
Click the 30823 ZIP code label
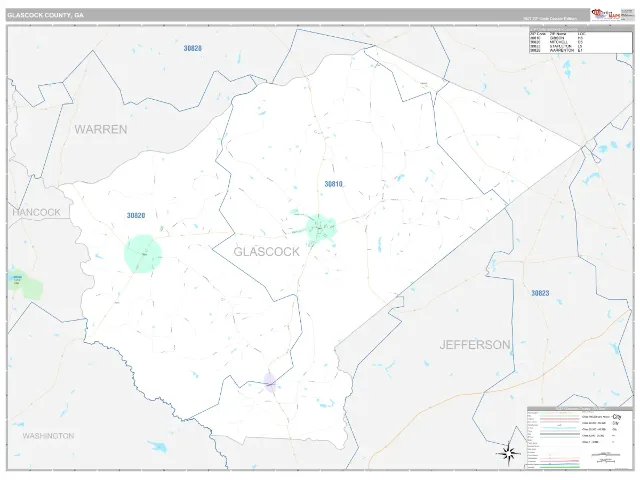coord(540,293)
